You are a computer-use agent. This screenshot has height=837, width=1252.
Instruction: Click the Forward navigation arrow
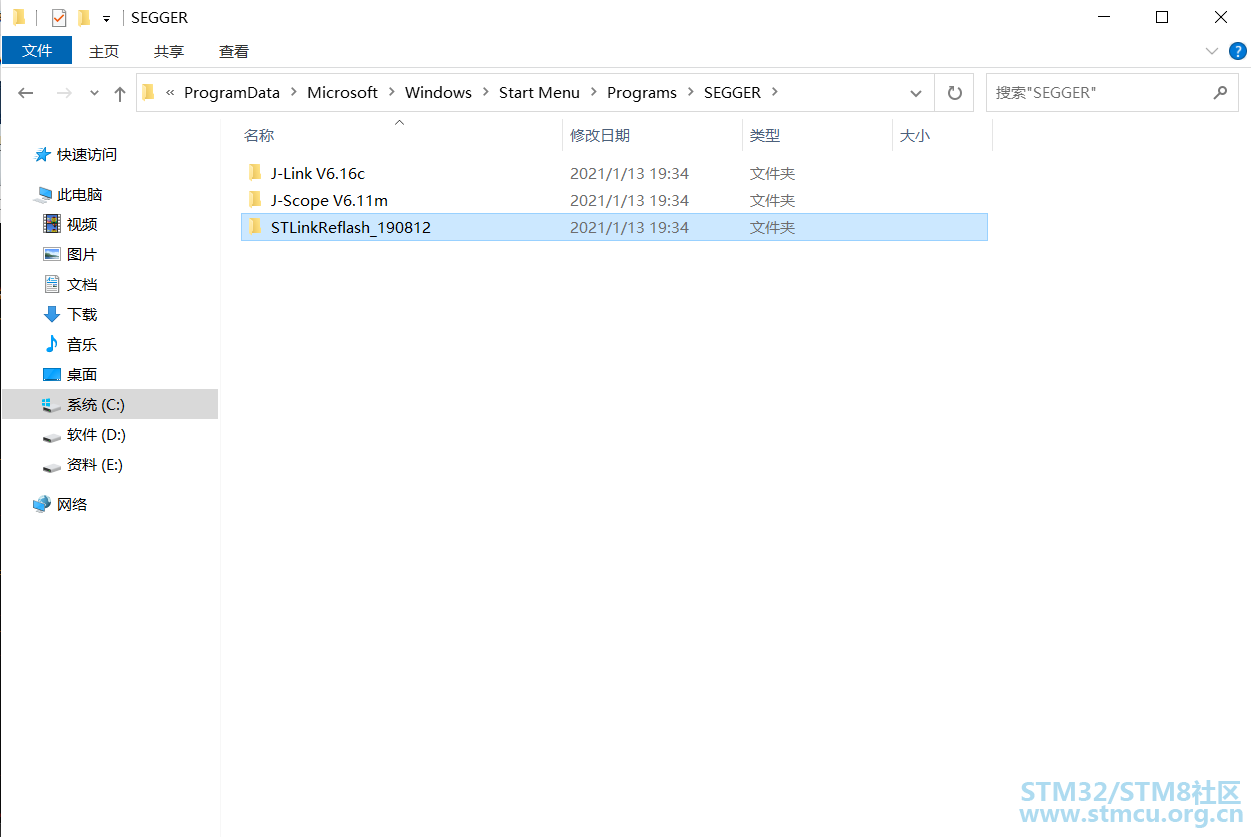64,93
